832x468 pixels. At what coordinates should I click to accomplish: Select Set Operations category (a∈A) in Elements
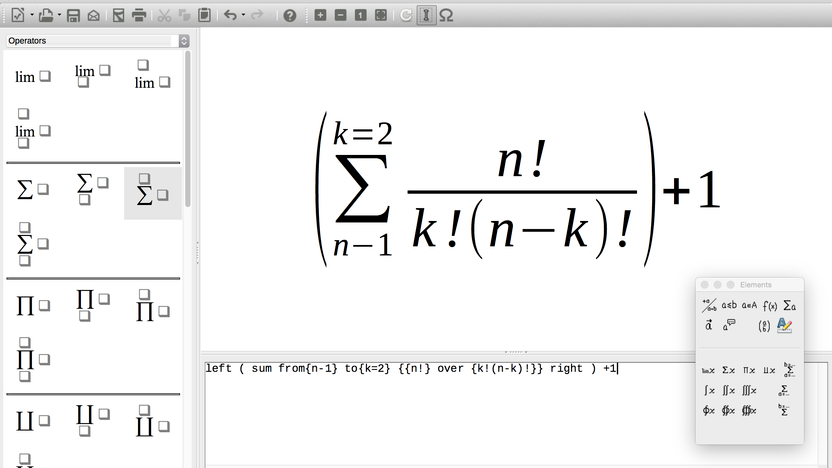pyautogui.click(x=749, y=305)
